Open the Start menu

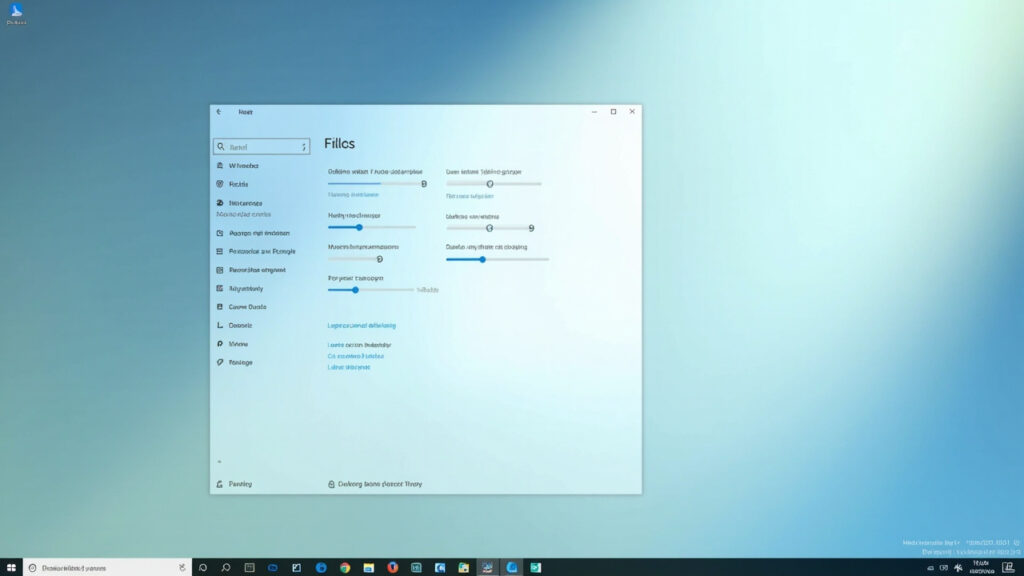(11, 567)
